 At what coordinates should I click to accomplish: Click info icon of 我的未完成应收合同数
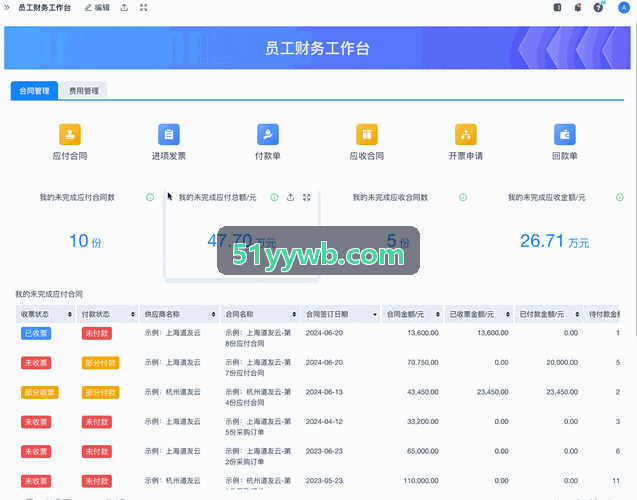click(x=463, y=197)
